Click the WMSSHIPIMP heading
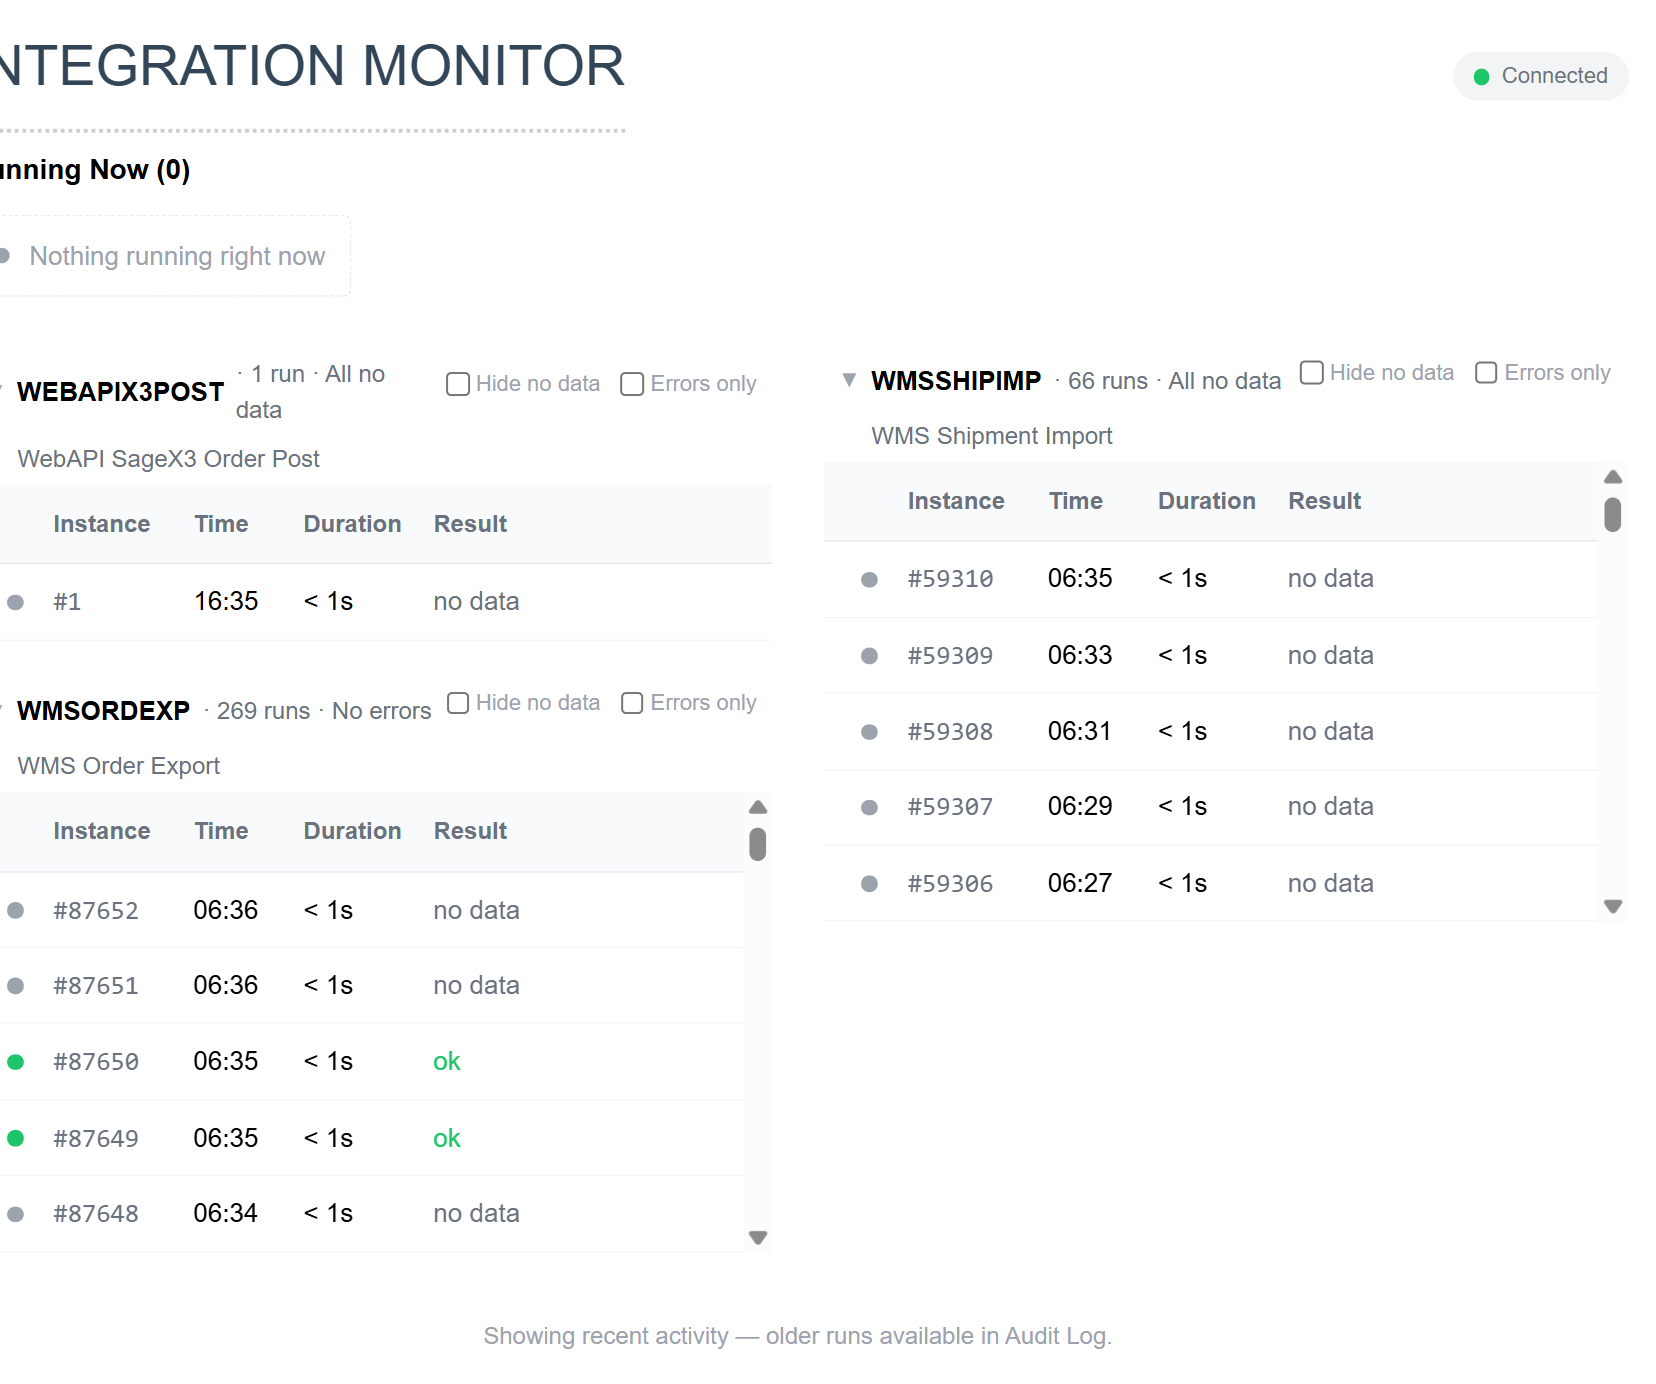1656x1384 pixels. pyautogui.click(x=956, y=381)
